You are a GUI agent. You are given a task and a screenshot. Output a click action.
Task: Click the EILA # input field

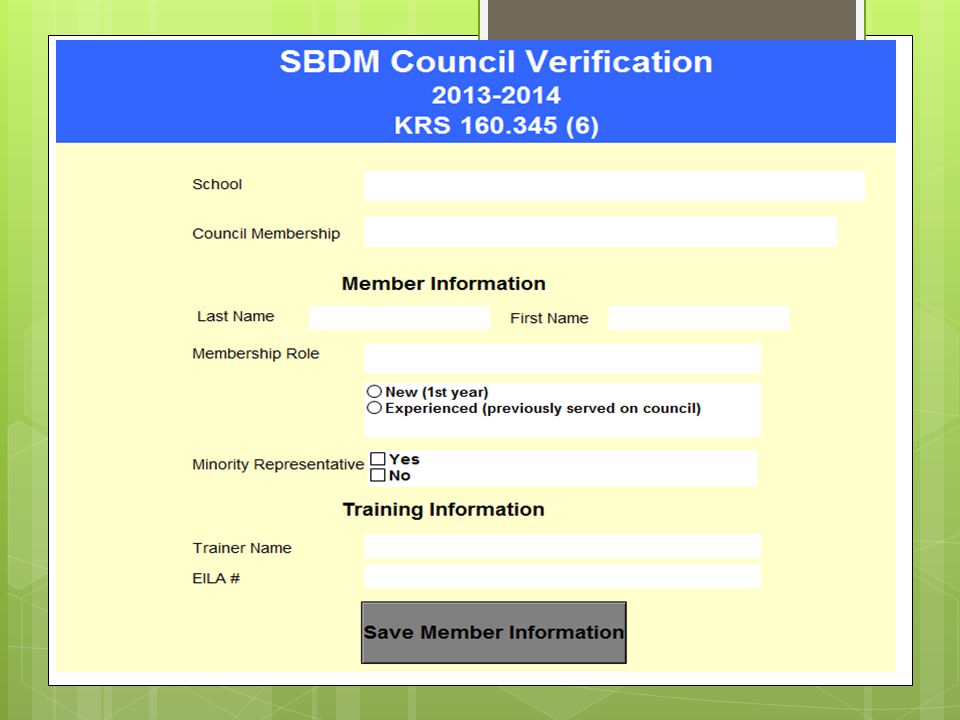(x=562, y=576)
